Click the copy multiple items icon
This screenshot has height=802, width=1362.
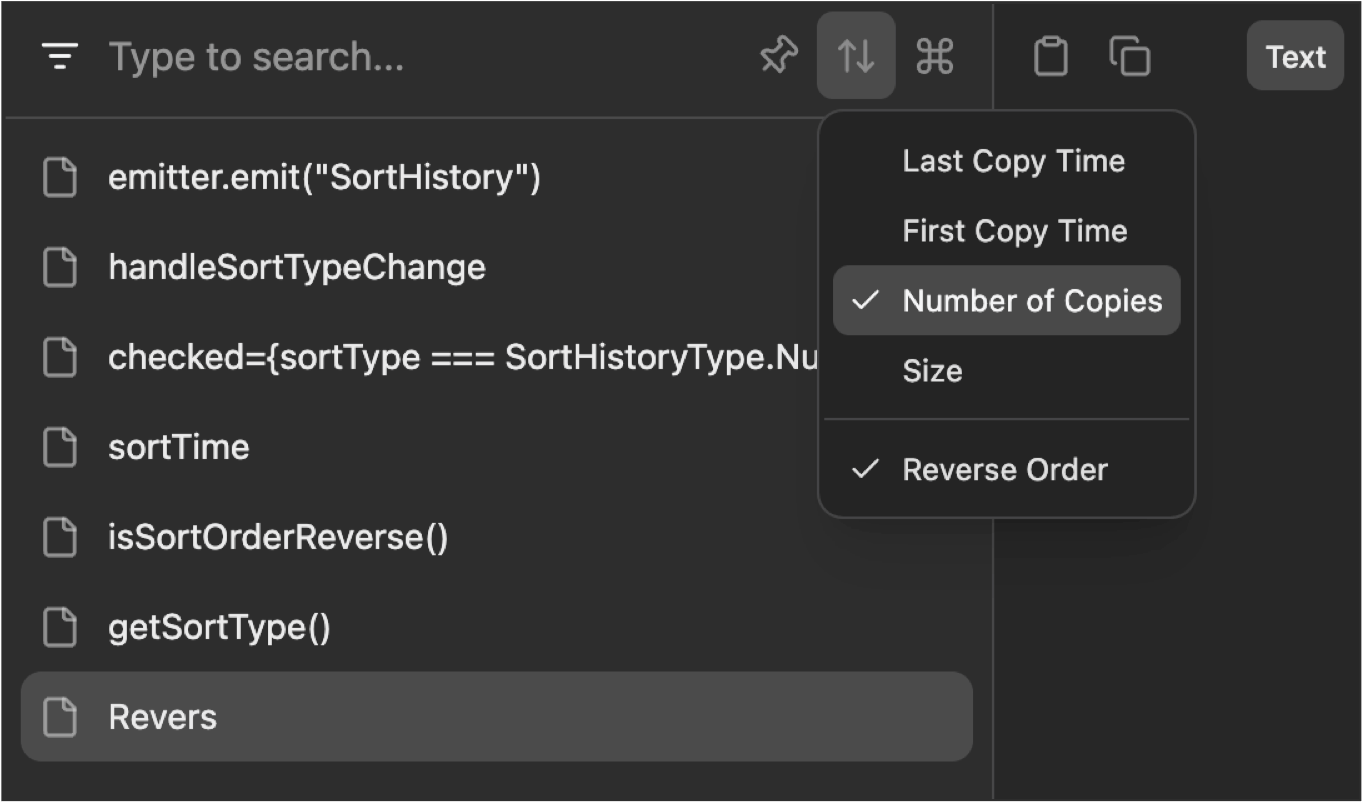(x=1130, y=56)
